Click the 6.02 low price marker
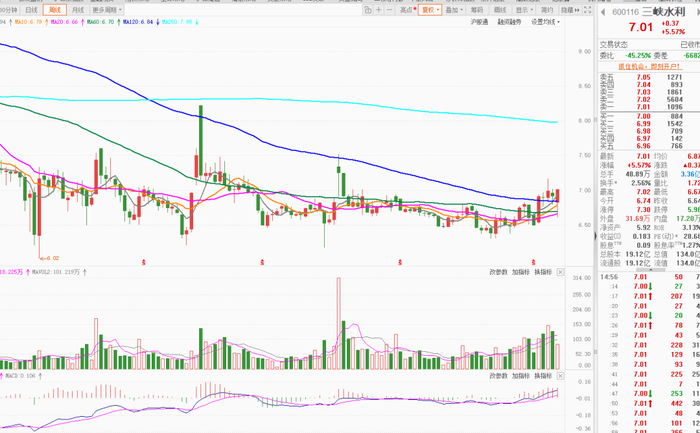Screen dimensions: 700x433 50,258
